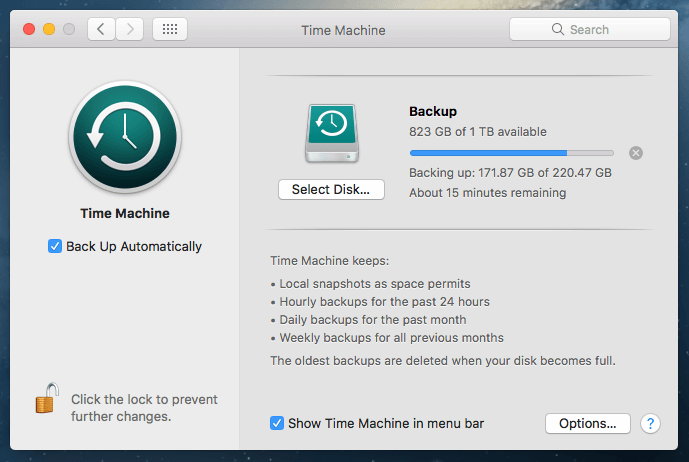Go forward with the right chevron button

tap(130, 29)
